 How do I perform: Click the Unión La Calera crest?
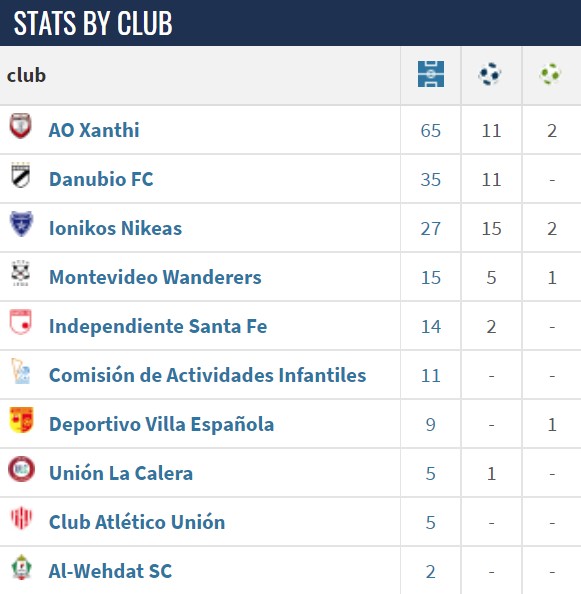coord(22,469)
